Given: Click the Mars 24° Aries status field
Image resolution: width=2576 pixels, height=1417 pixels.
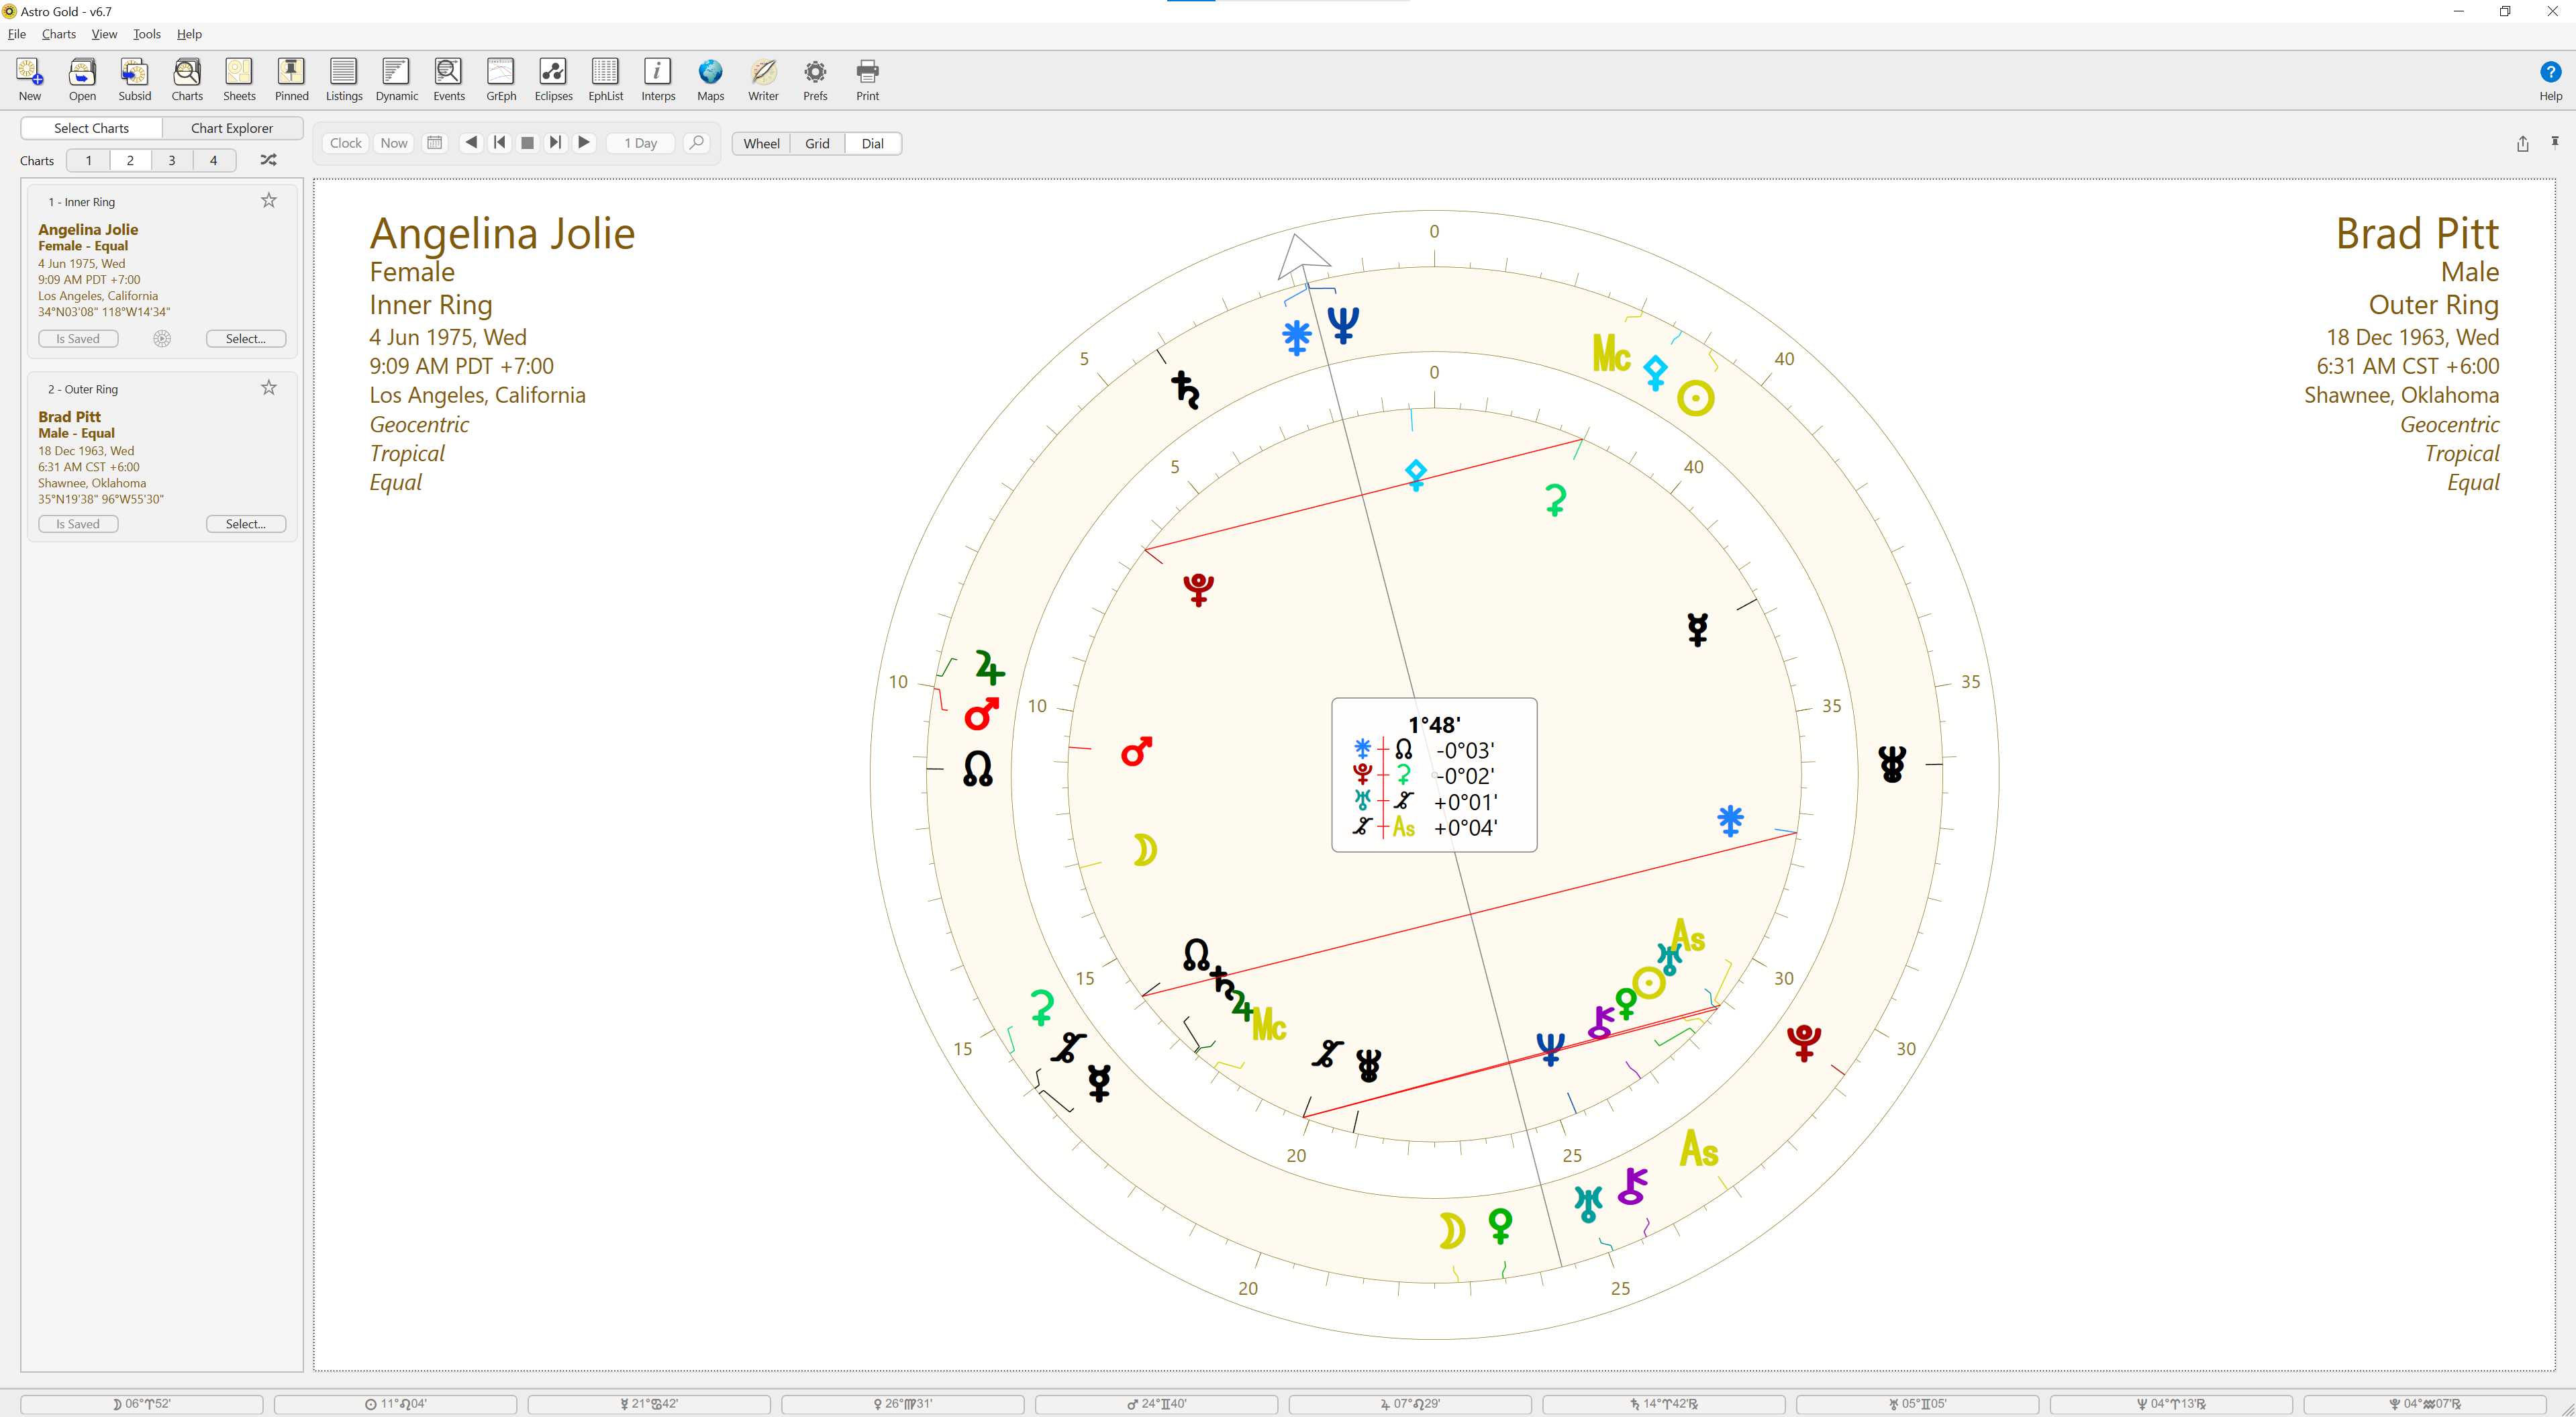Looking at the screenshot, I should pos(1157,1404).
